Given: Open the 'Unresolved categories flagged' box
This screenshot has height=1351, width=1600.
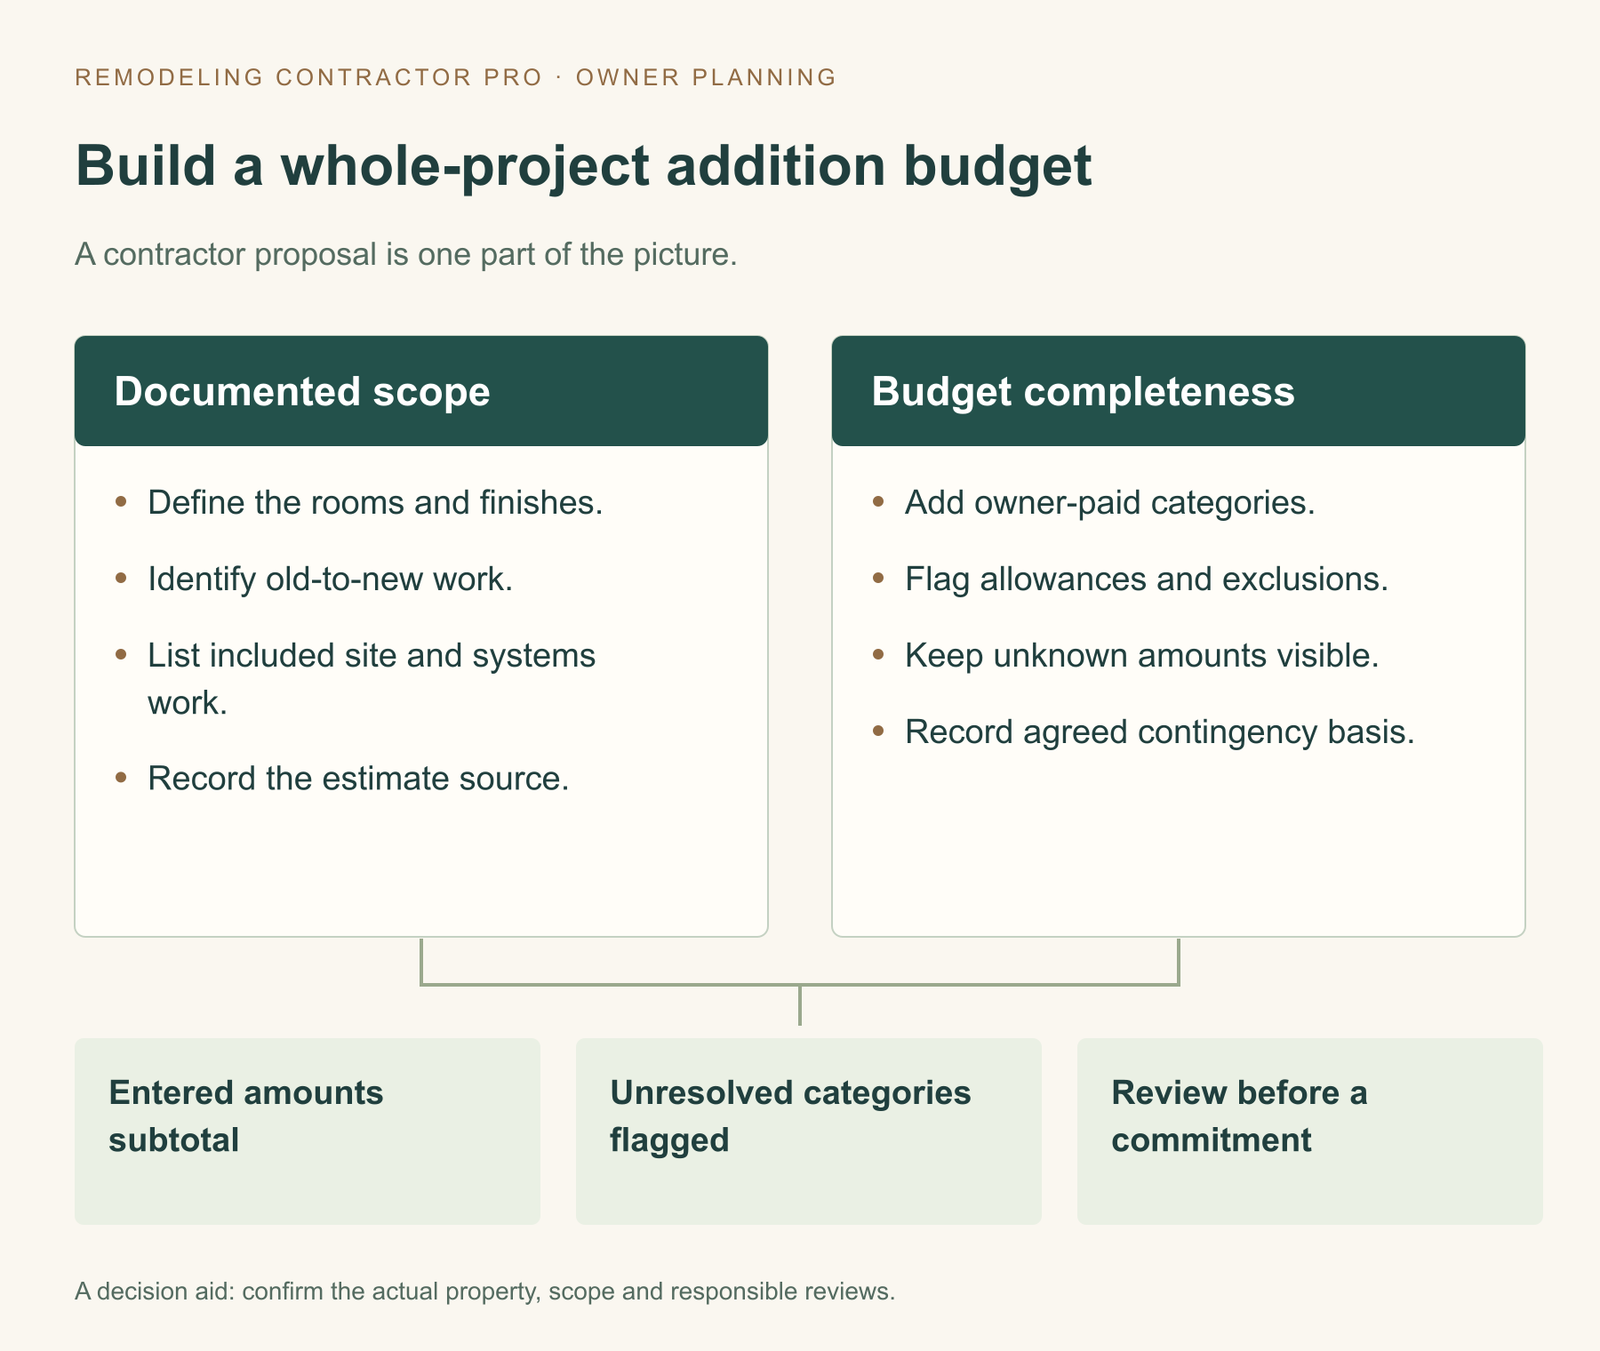Looking at the screenshot, I should point(808,1131).
